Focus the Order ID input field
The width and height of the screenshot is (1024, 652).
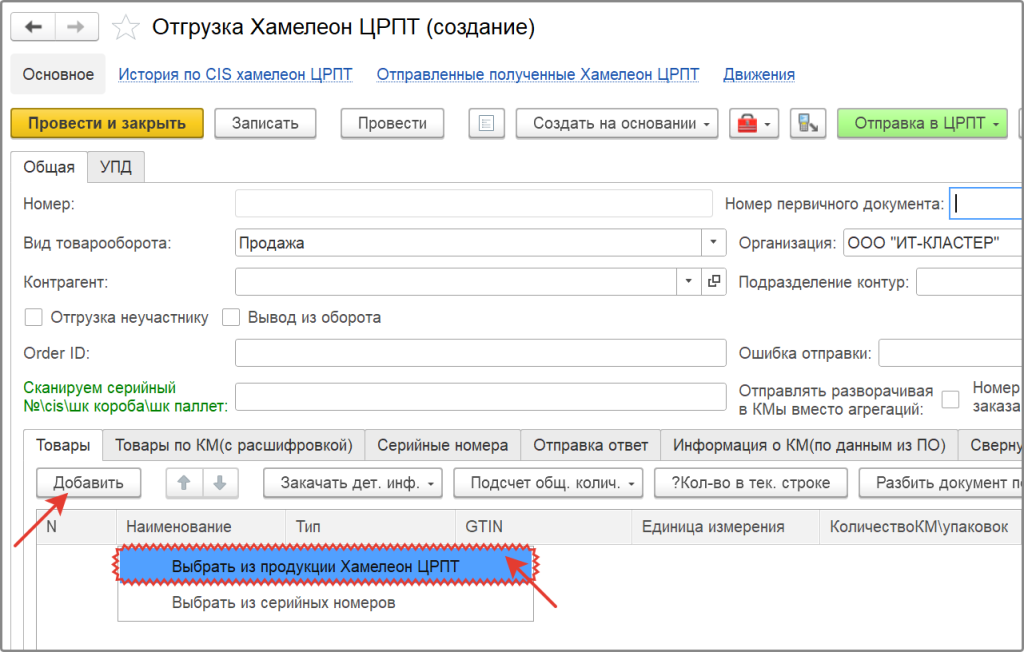click(x=481, y=353)
